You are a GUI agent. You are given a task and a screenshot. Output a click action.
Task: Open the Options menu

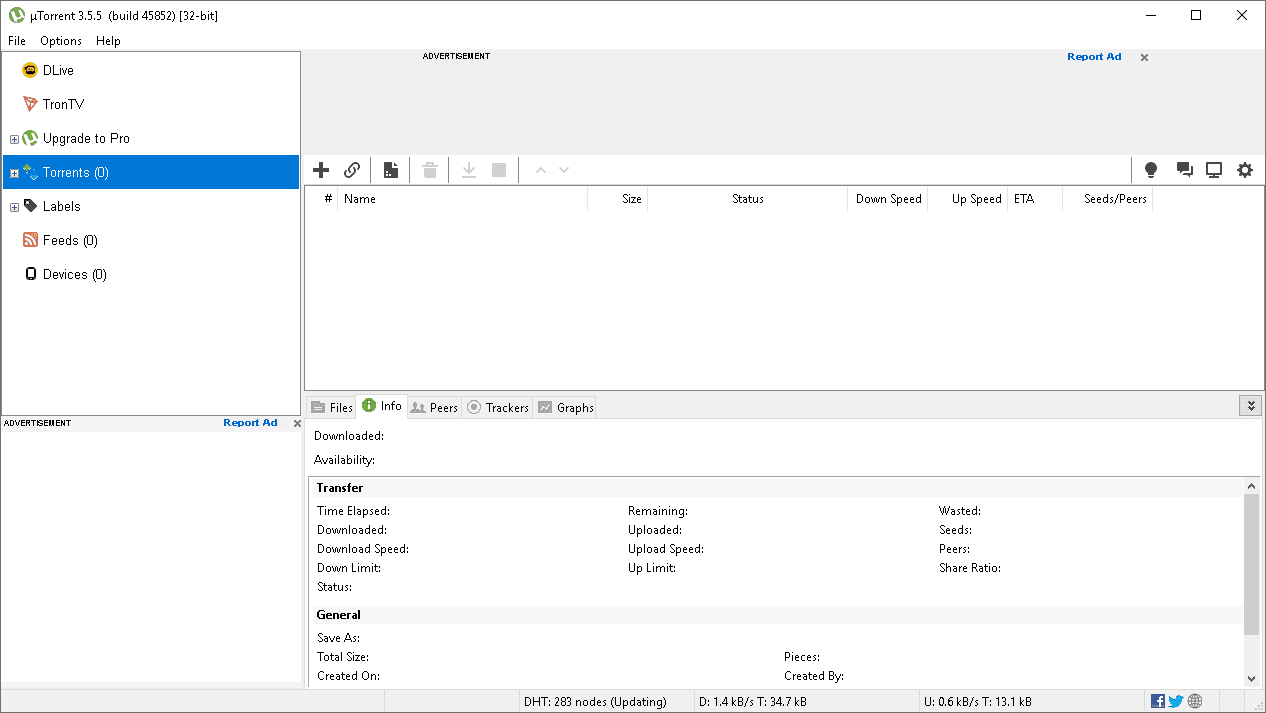(x=61, y=41)
